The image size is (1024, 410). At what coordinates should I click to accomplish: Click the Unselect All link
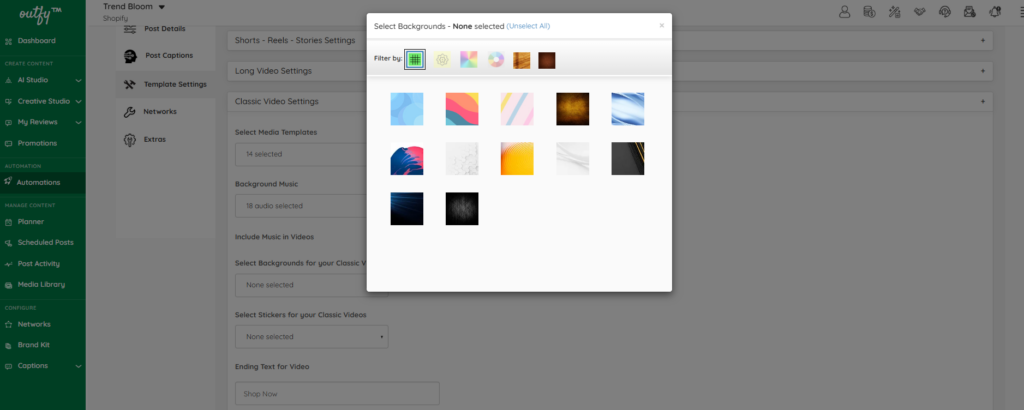pos(528,26)
